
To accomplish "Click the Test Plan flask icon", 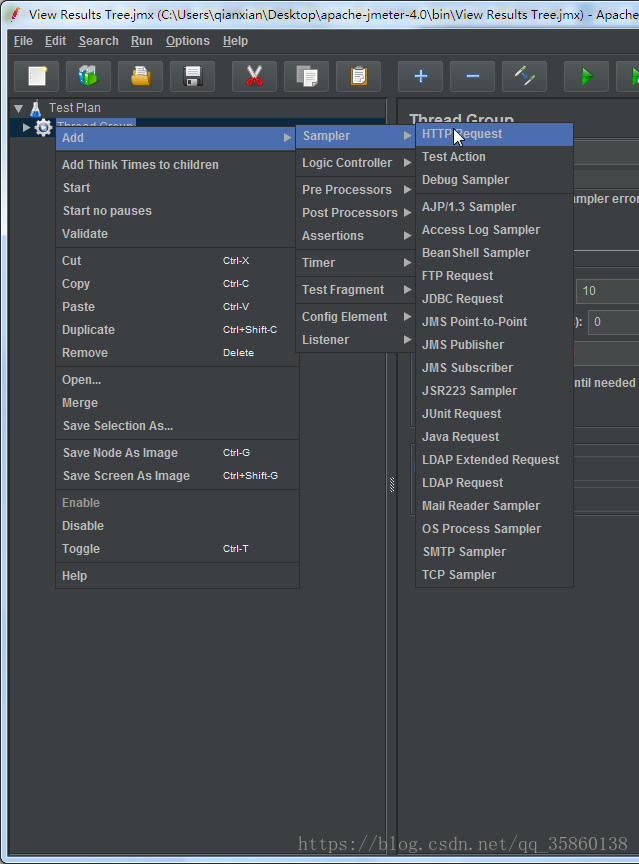I will (36, 108).
